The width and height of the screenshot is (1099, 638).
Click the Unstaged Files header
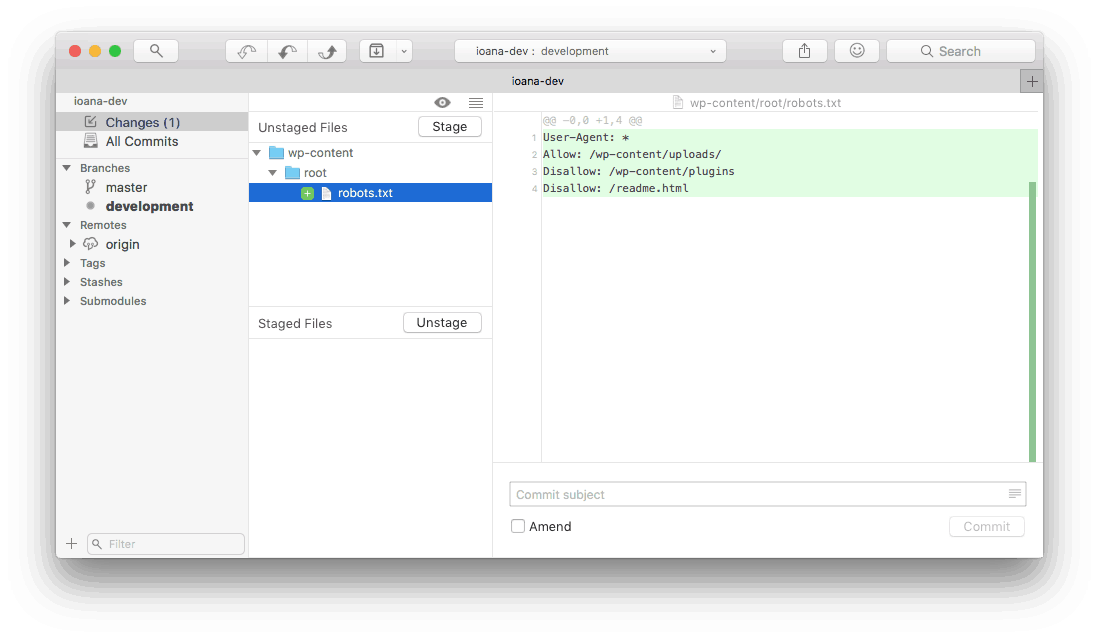click(303, 128)
